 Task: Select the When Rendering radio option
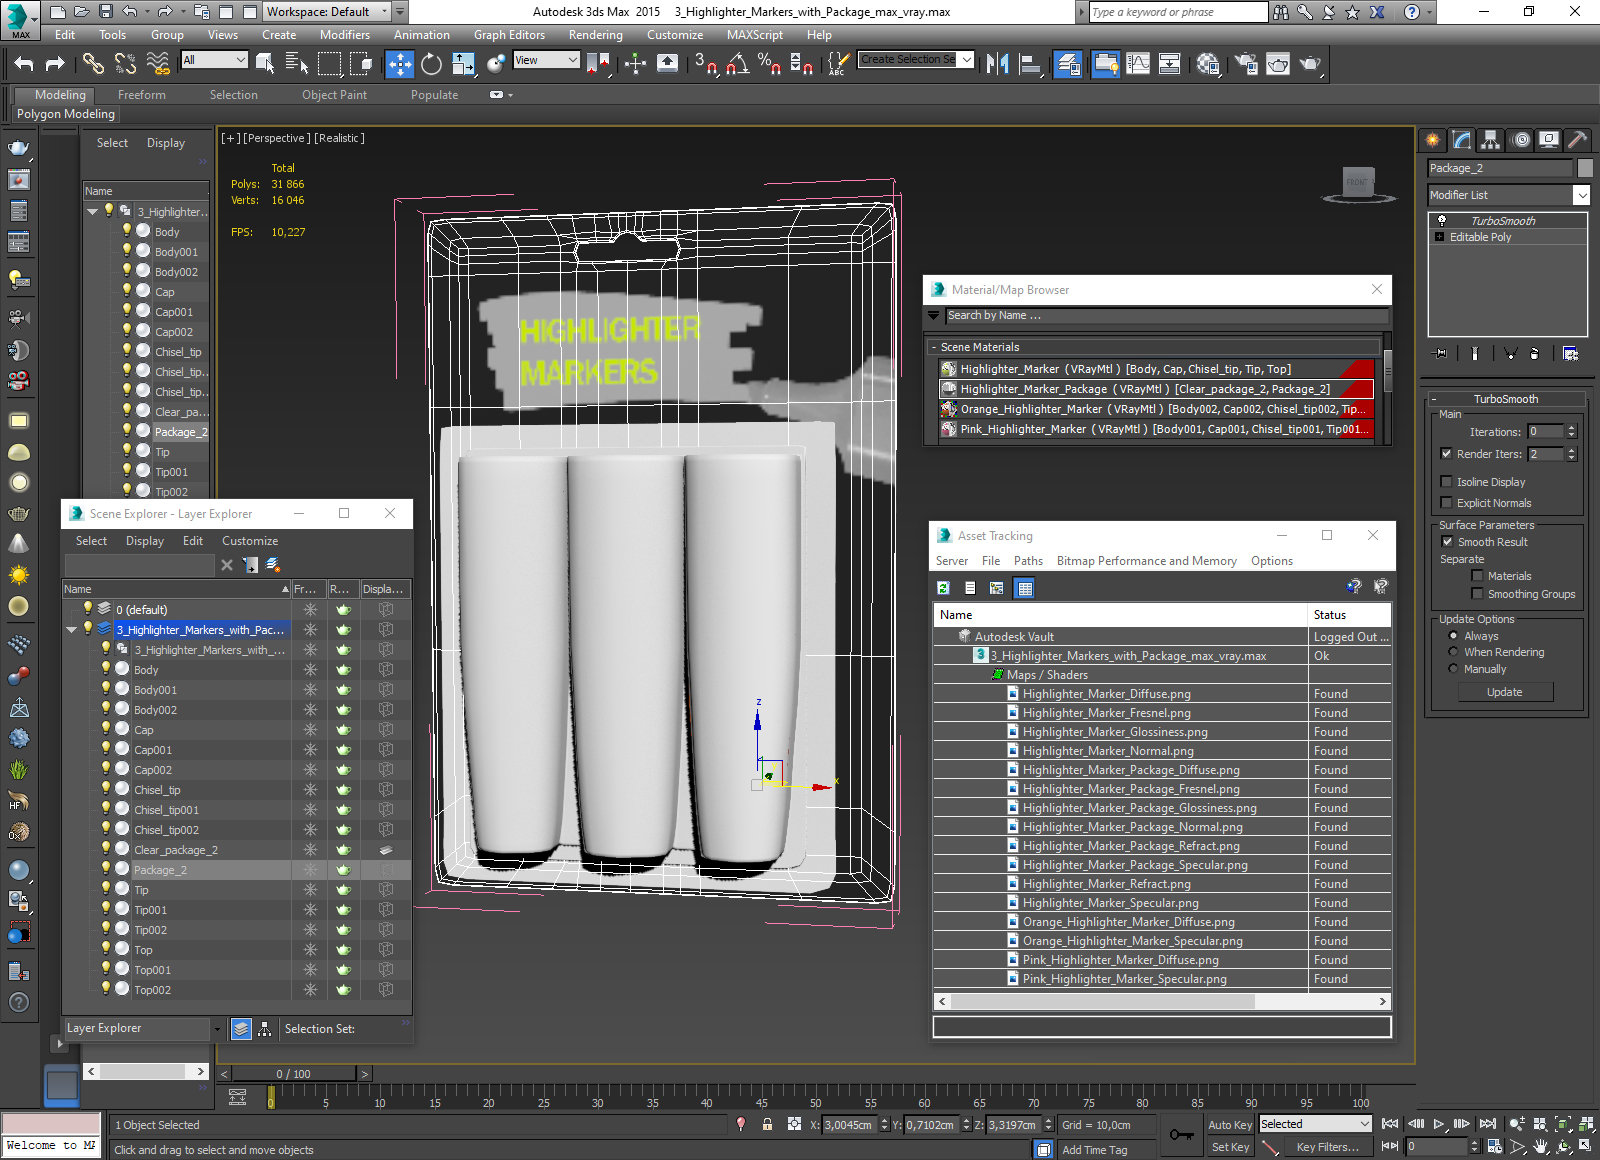click(1453, 652)
